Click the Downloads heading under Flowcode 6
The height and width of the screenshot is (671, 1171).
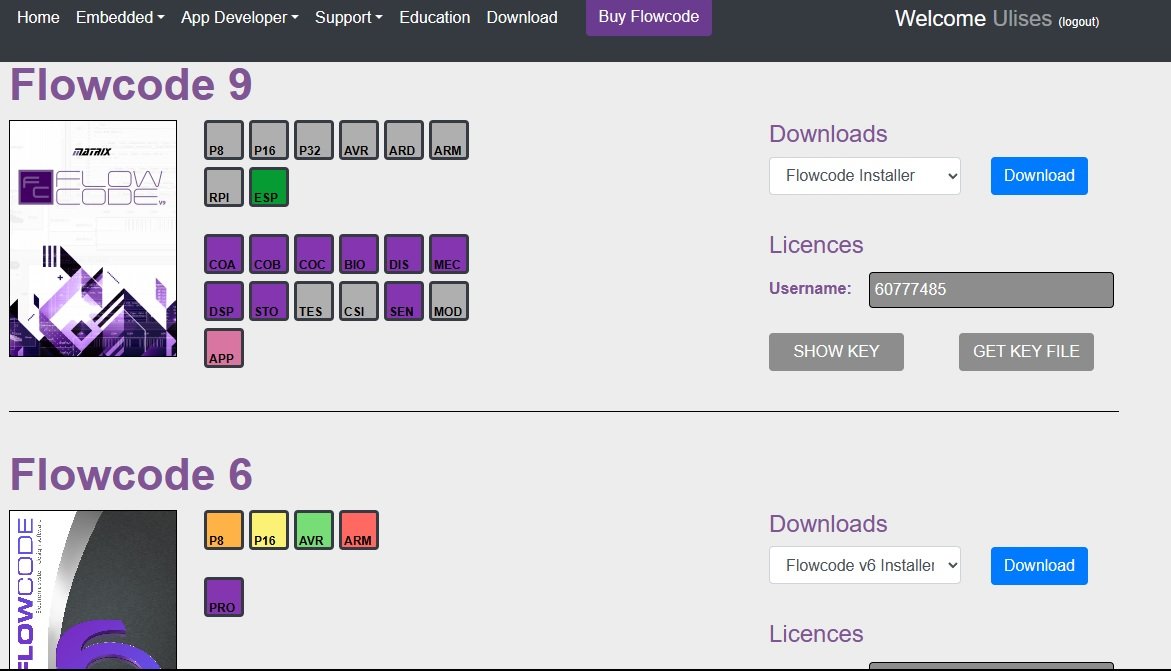pos(828,524)
